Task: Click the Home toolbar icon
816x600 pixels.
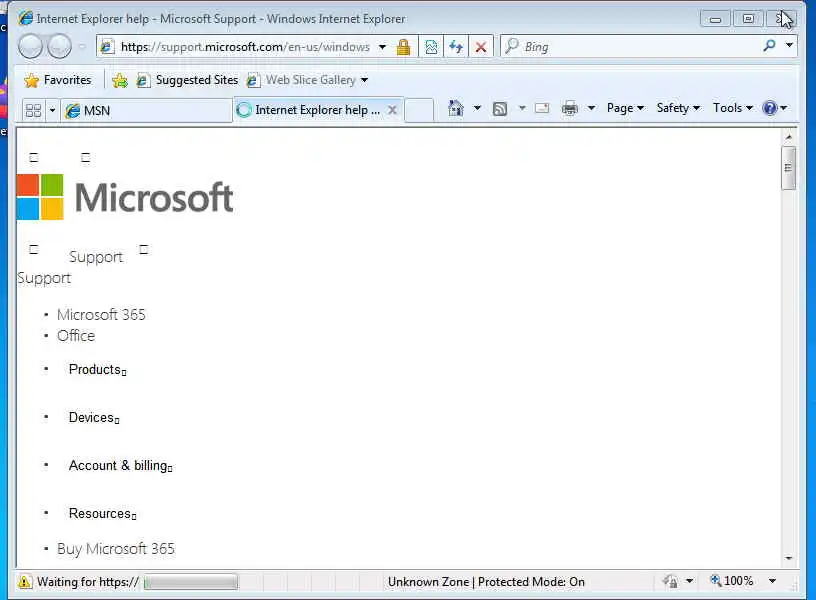Action: tap(456, 108)
